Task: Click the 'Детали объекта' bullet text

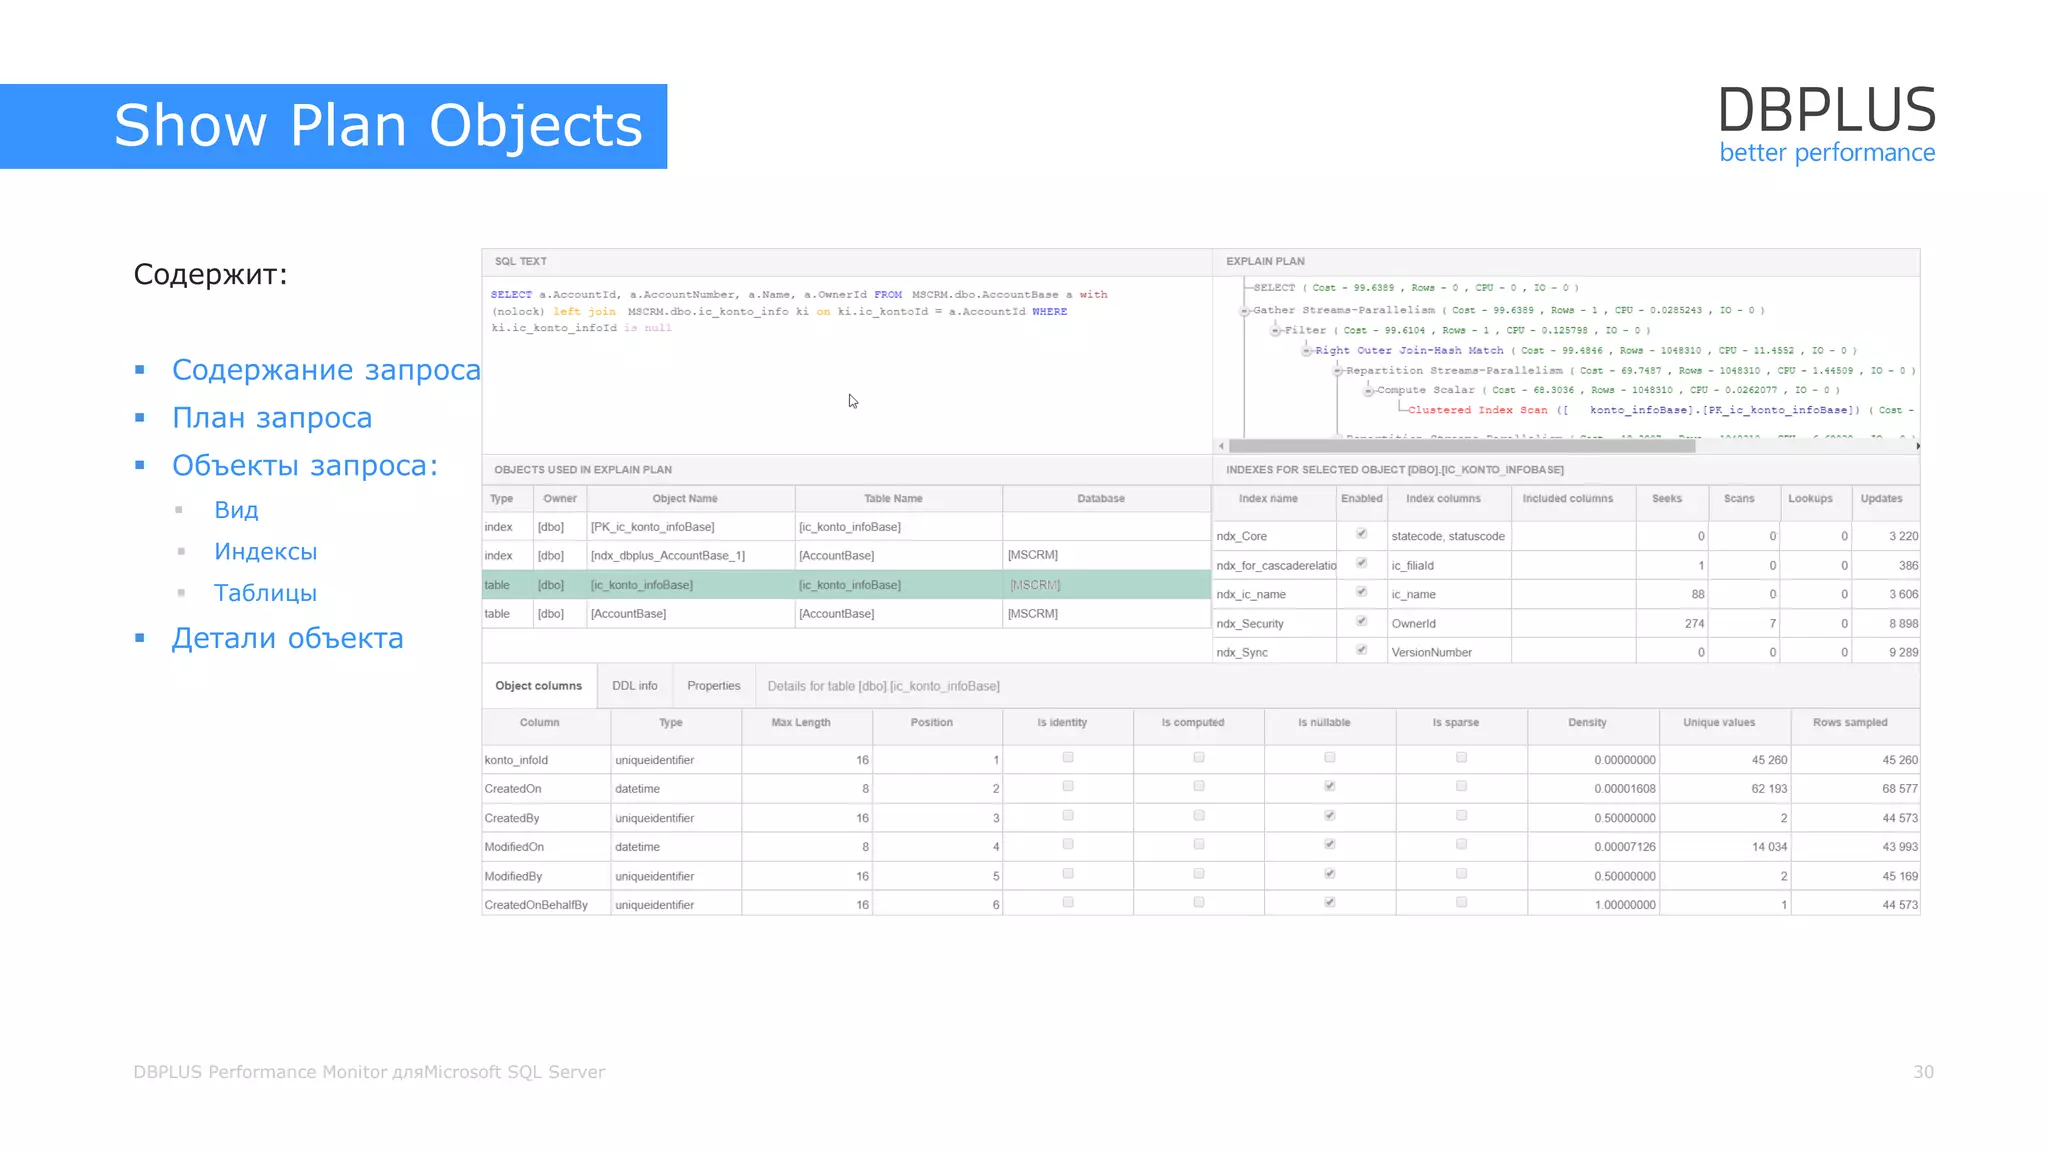Action: [x=287, y=638]
